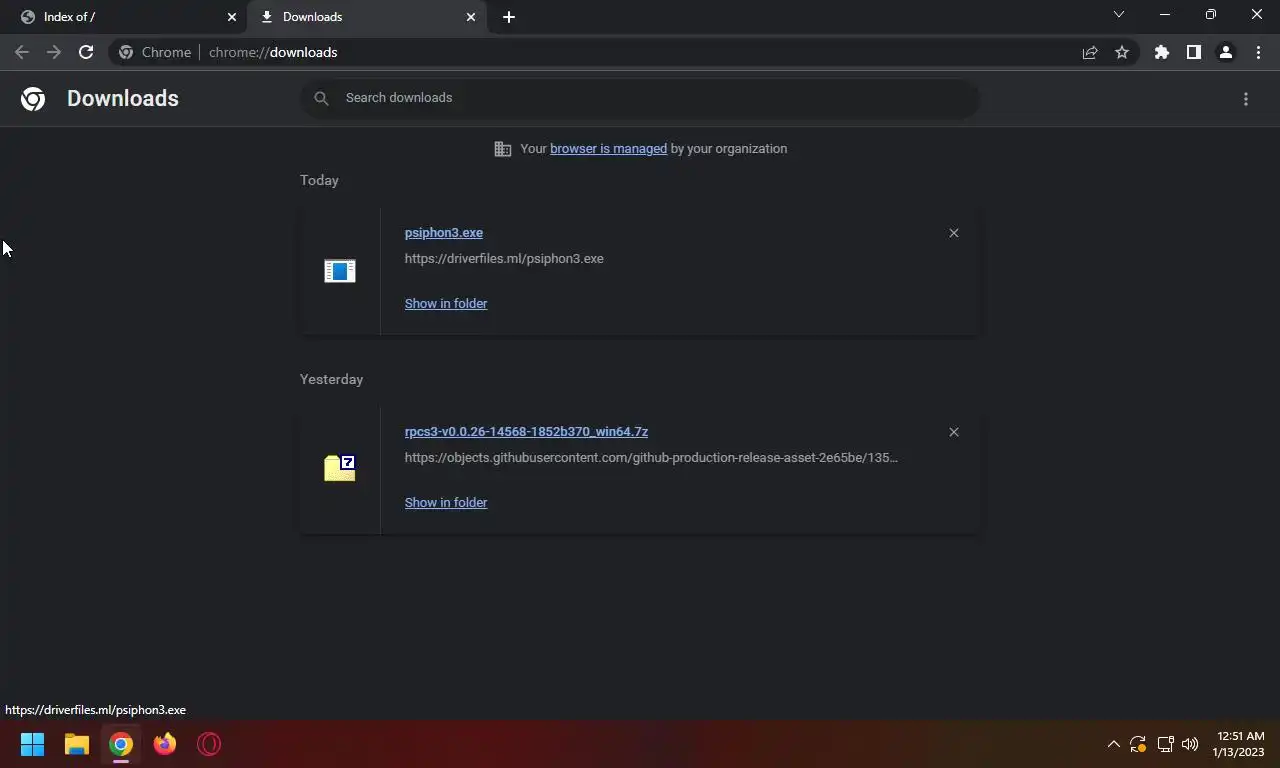Open the psiphon3.exe download link

click(444, 233)
